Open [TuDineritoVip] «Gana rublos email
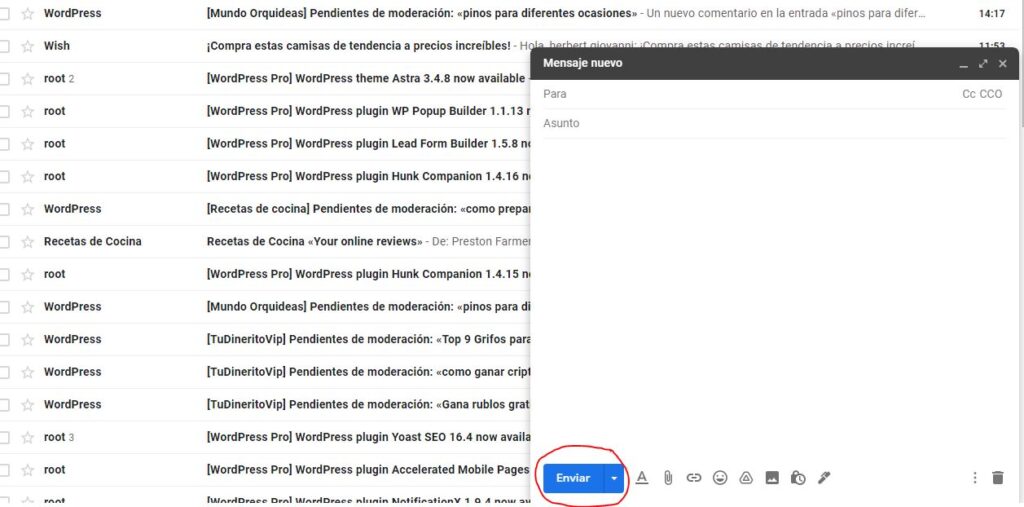The width and height of the screenshot is (1024, 507). click(368, 404)
